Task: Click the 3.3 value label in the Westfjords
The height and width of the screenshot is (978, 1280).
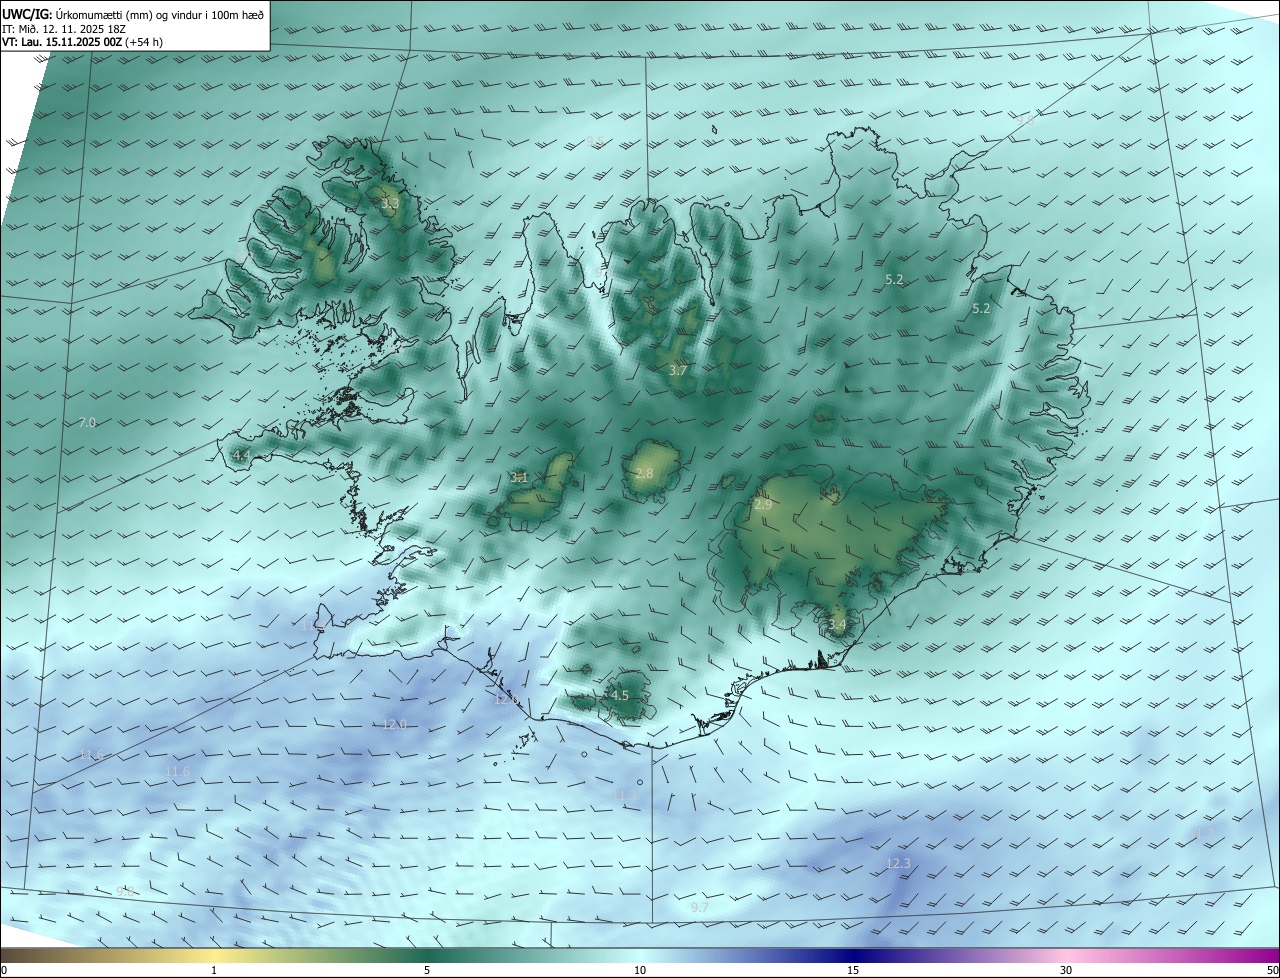Action: click(390, 204)
